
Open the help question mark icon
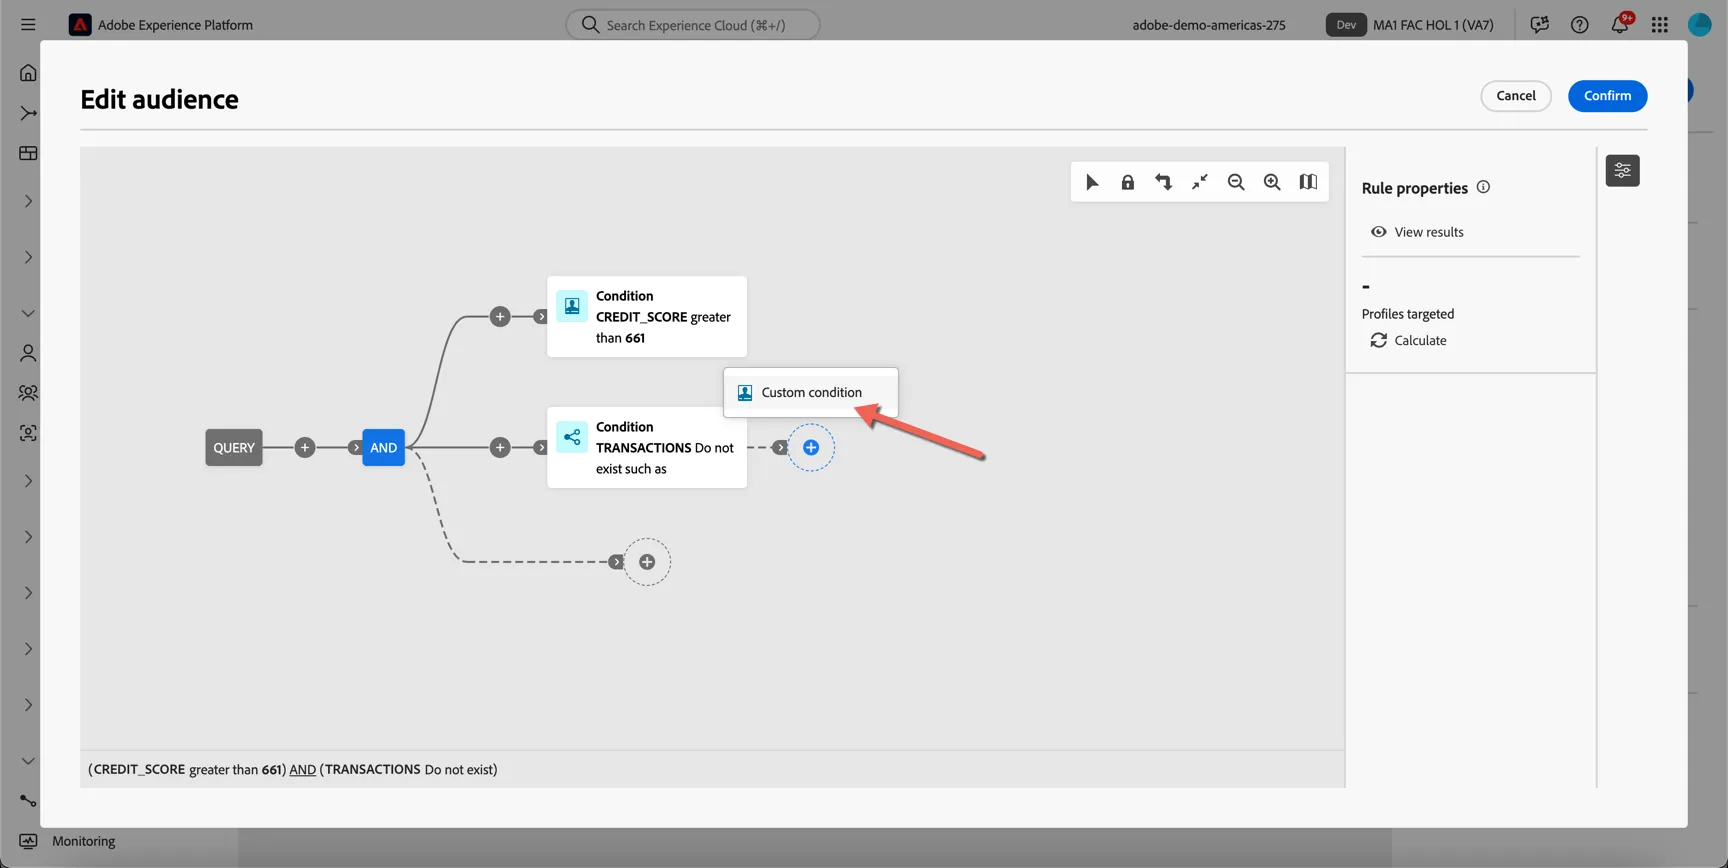pos(1580,25)
